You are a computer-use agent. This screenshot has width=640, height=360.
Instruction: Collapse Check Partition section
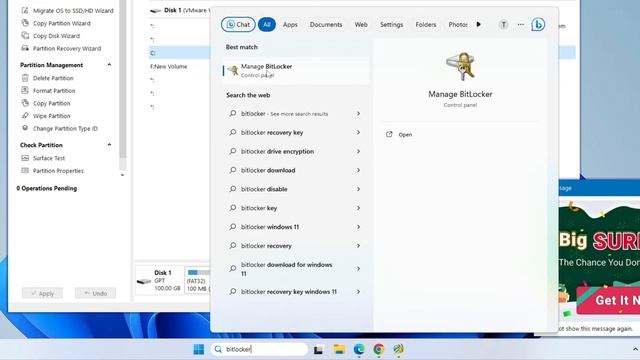[109, 145]
